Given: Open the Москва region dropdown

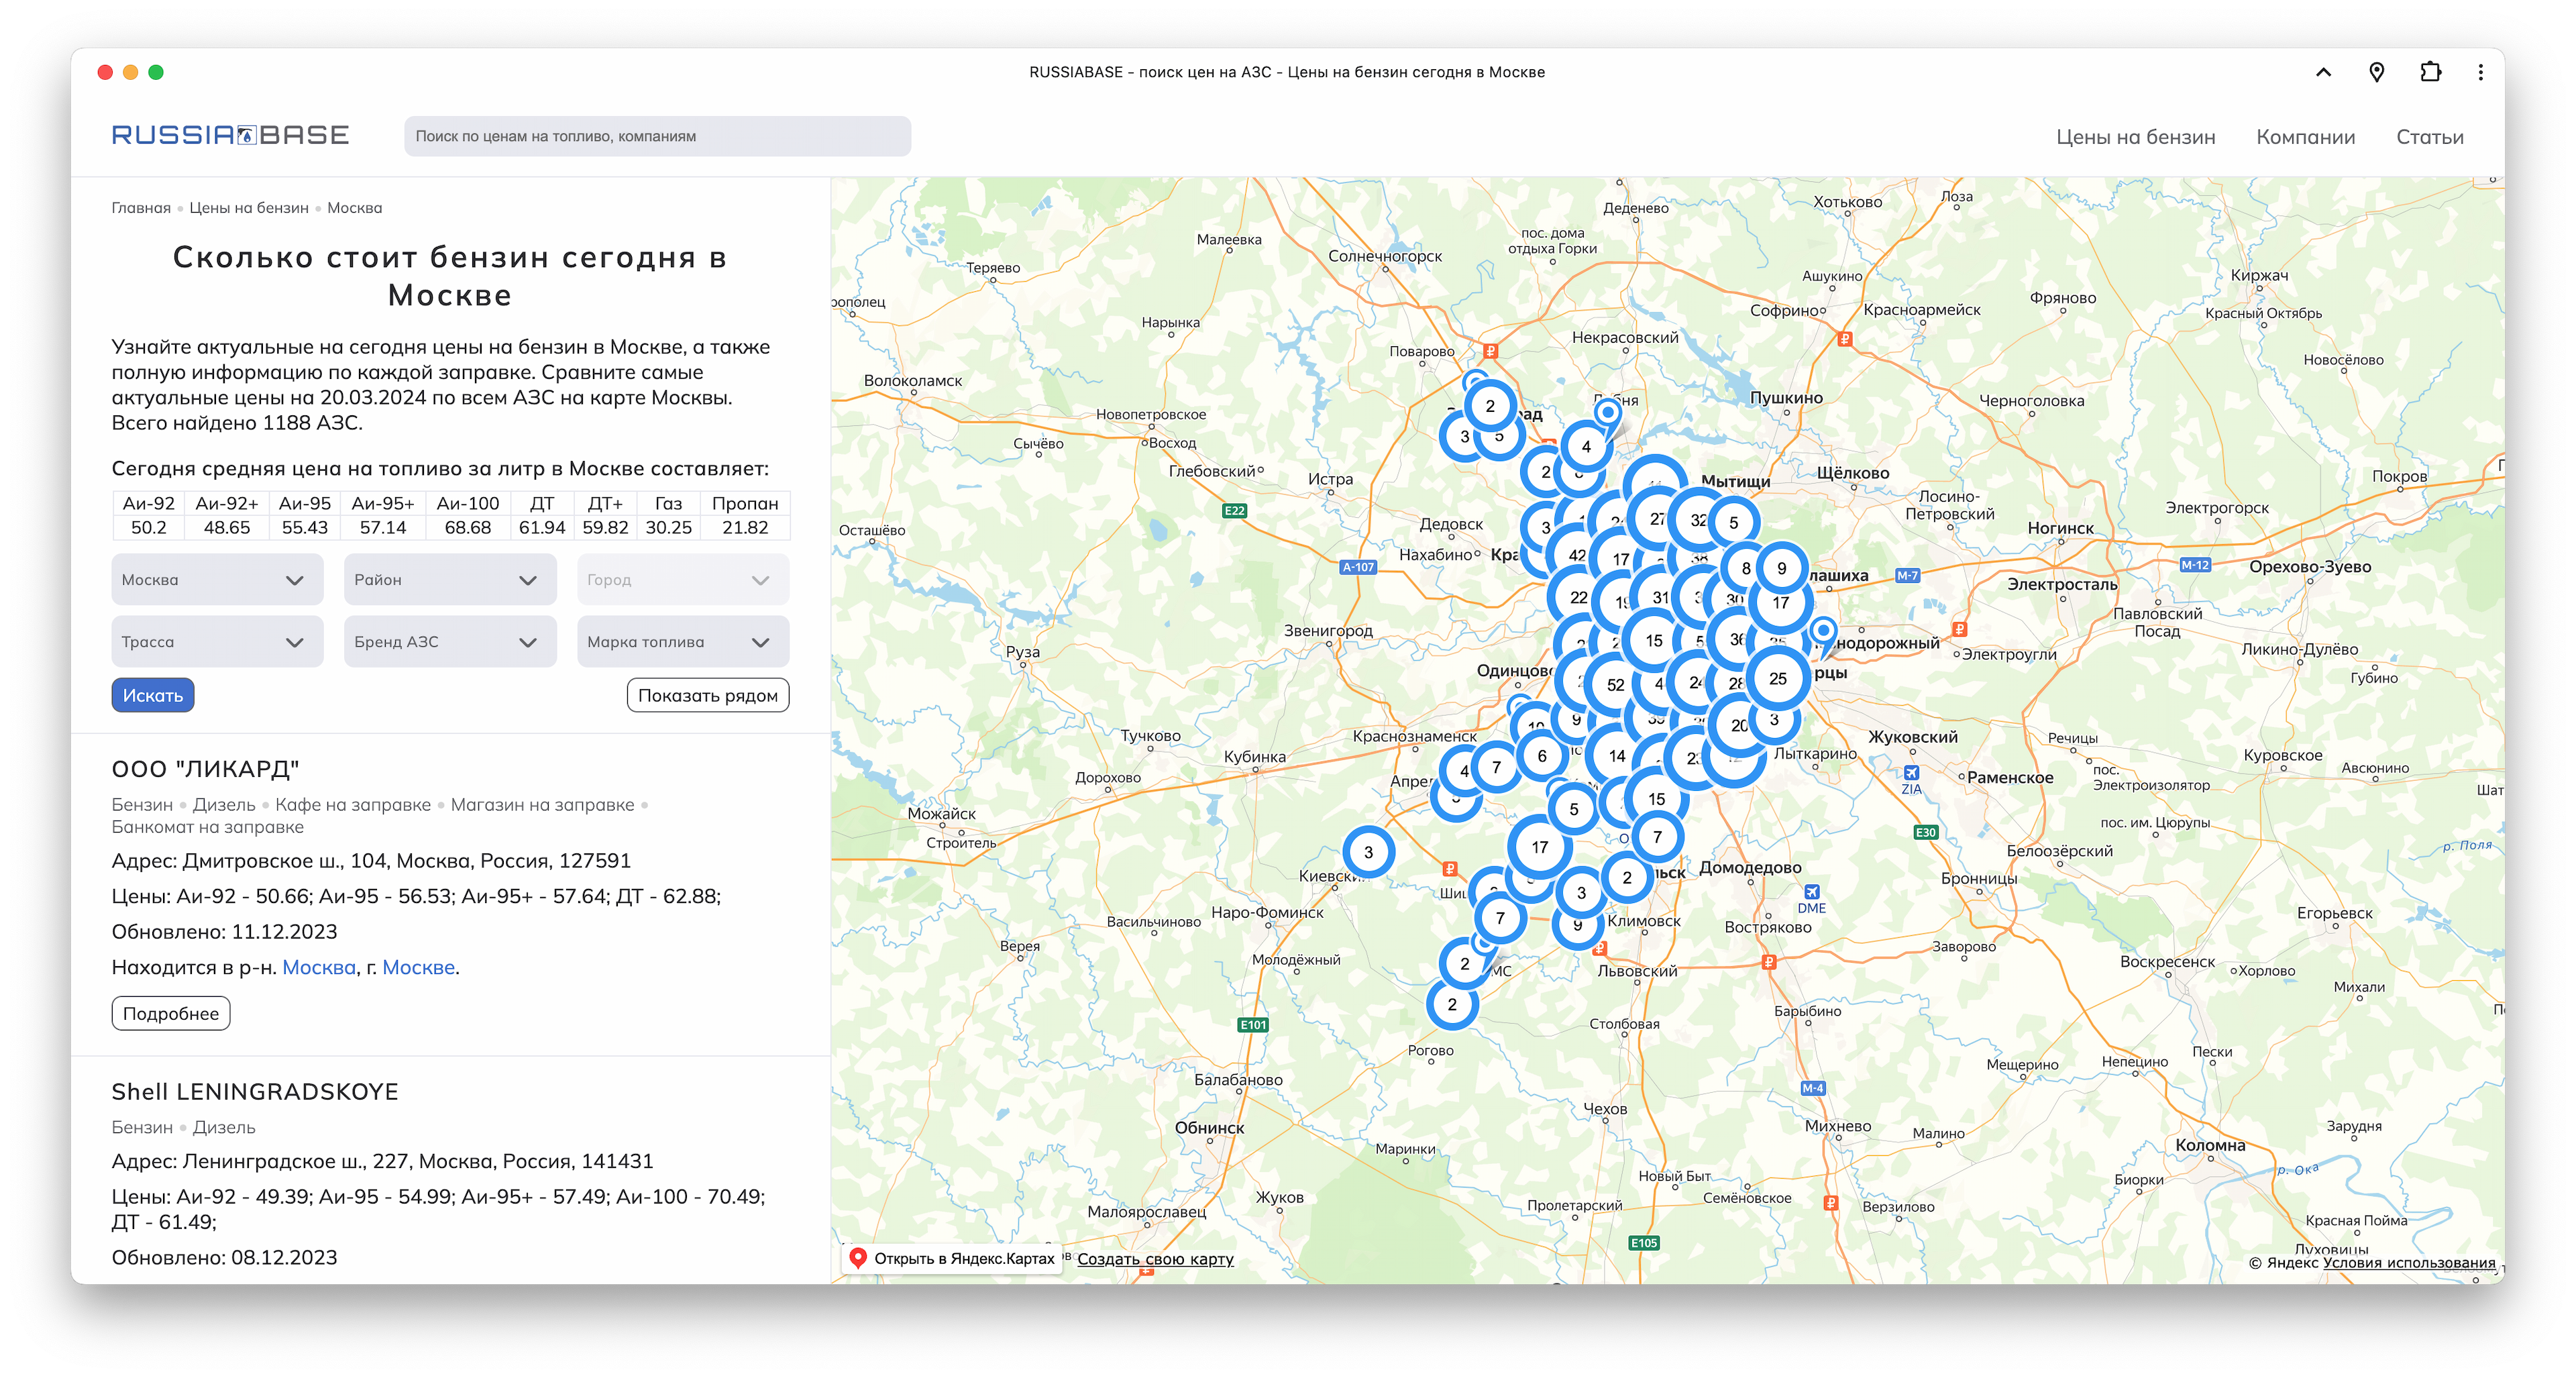Looking at the screenshot, I should [x=217, y=580].
